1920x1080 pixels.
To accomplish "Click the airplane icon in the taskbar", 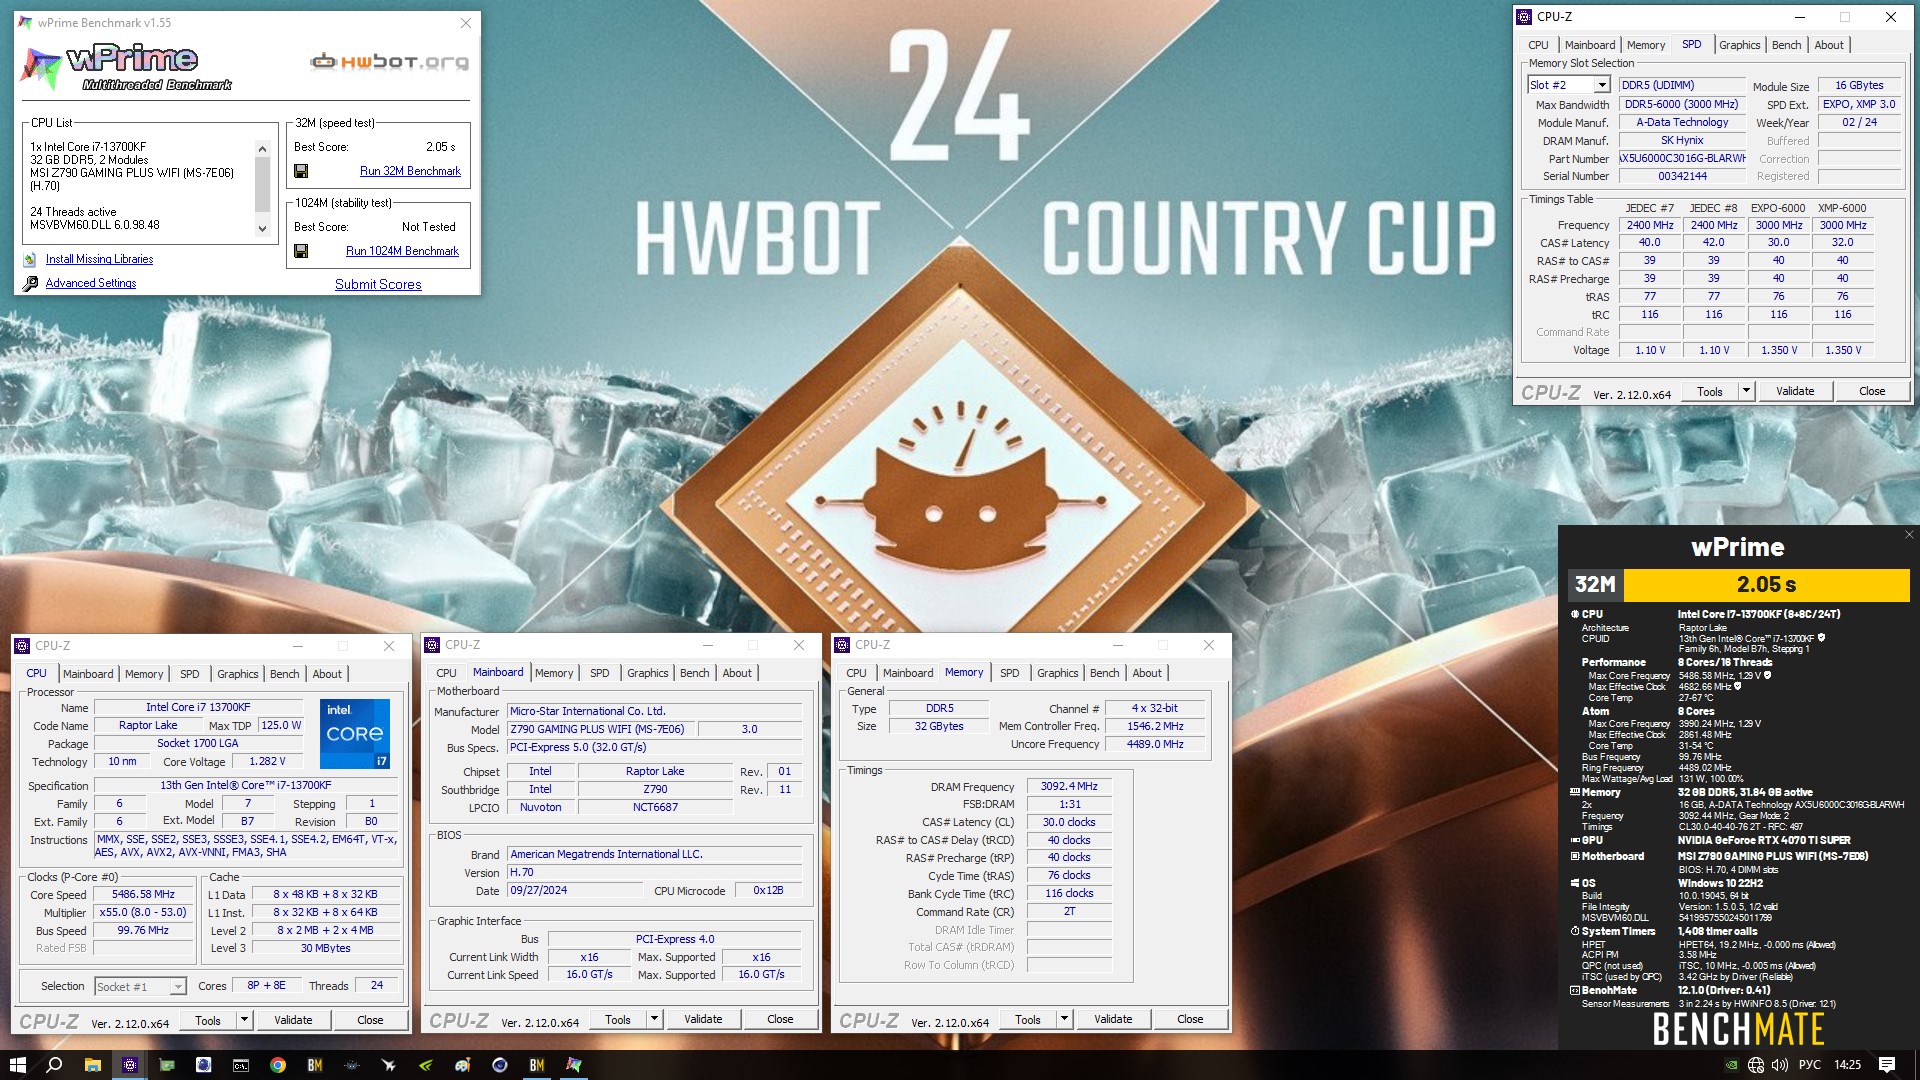I will point(388,1065).
